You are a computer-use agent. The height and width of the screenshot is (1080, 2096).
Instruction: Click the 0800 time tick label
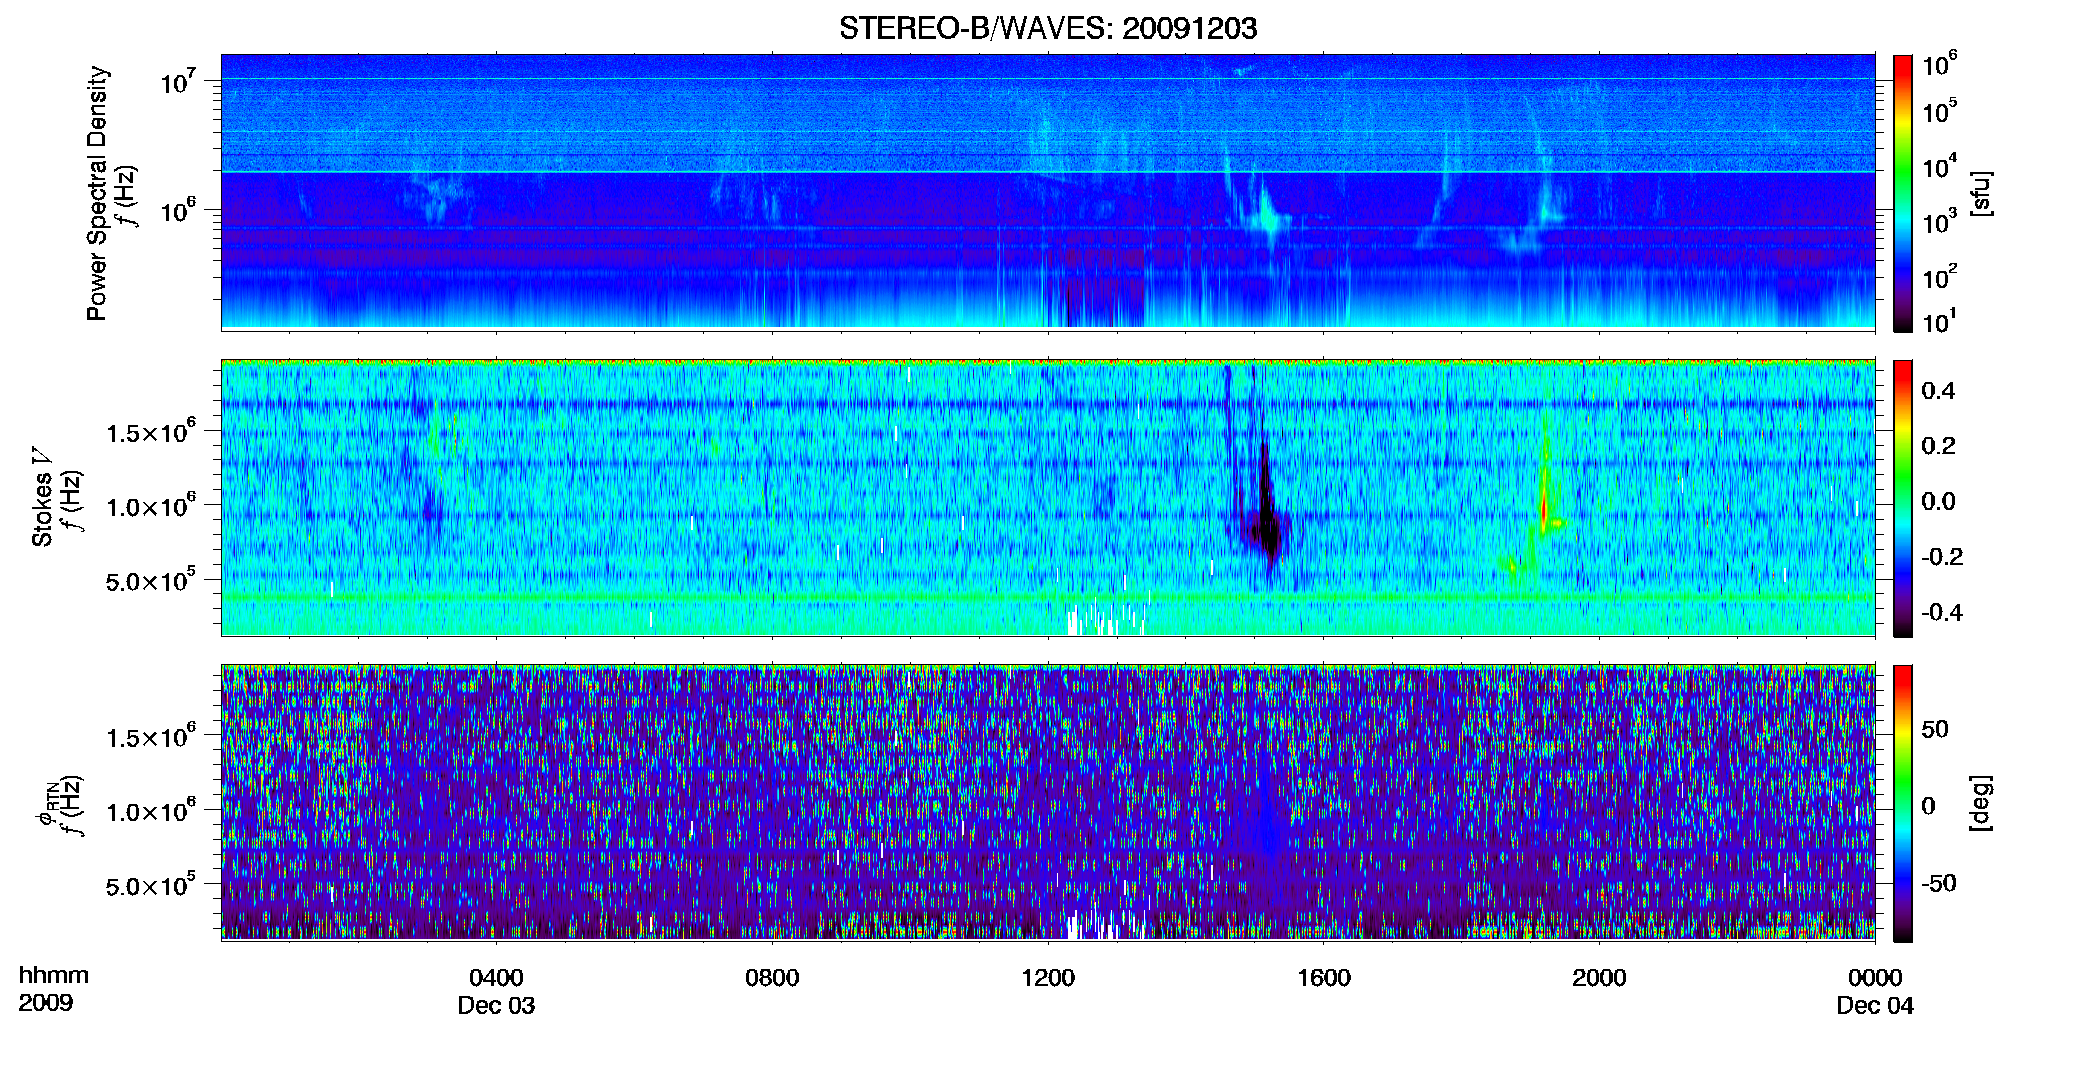(772, 977)
